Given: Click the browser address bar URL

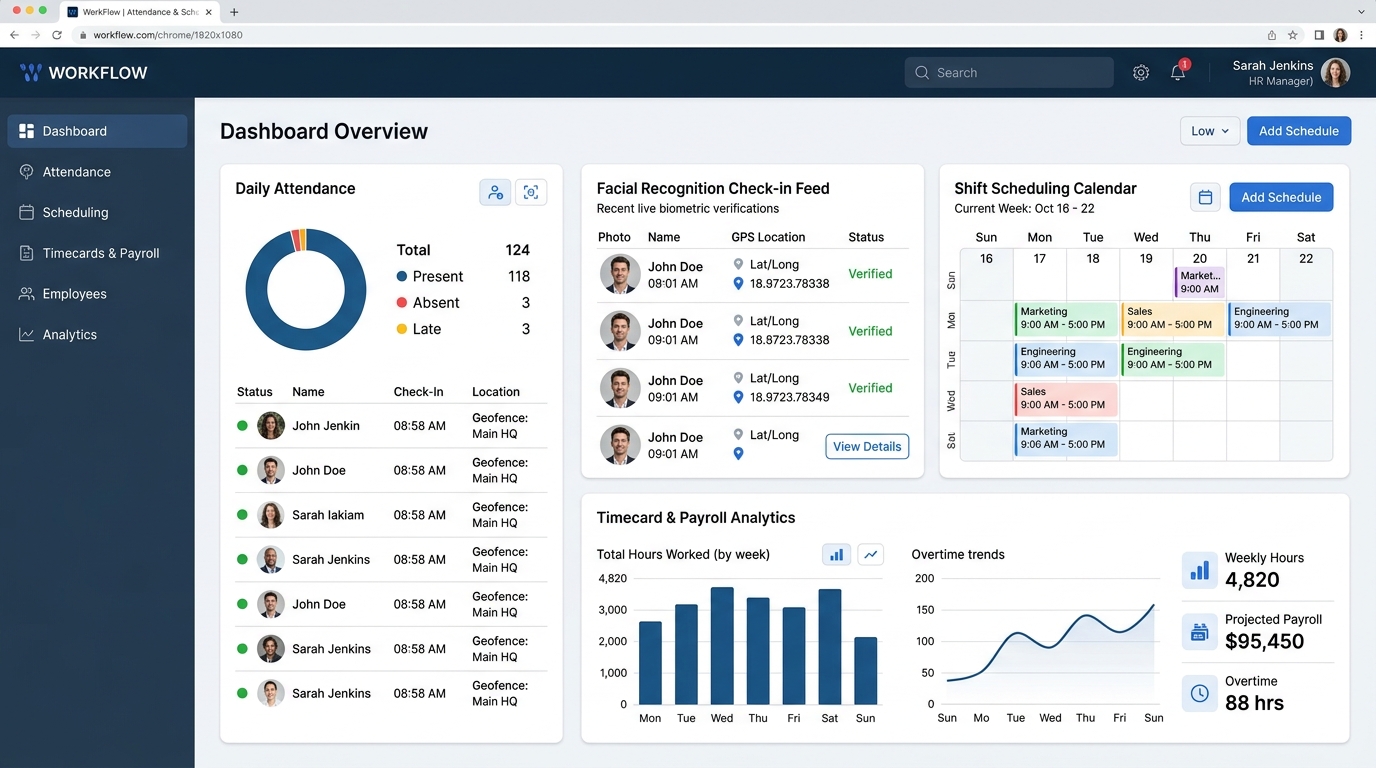Looking at the screenshot, I should click(x=168, y=35).
